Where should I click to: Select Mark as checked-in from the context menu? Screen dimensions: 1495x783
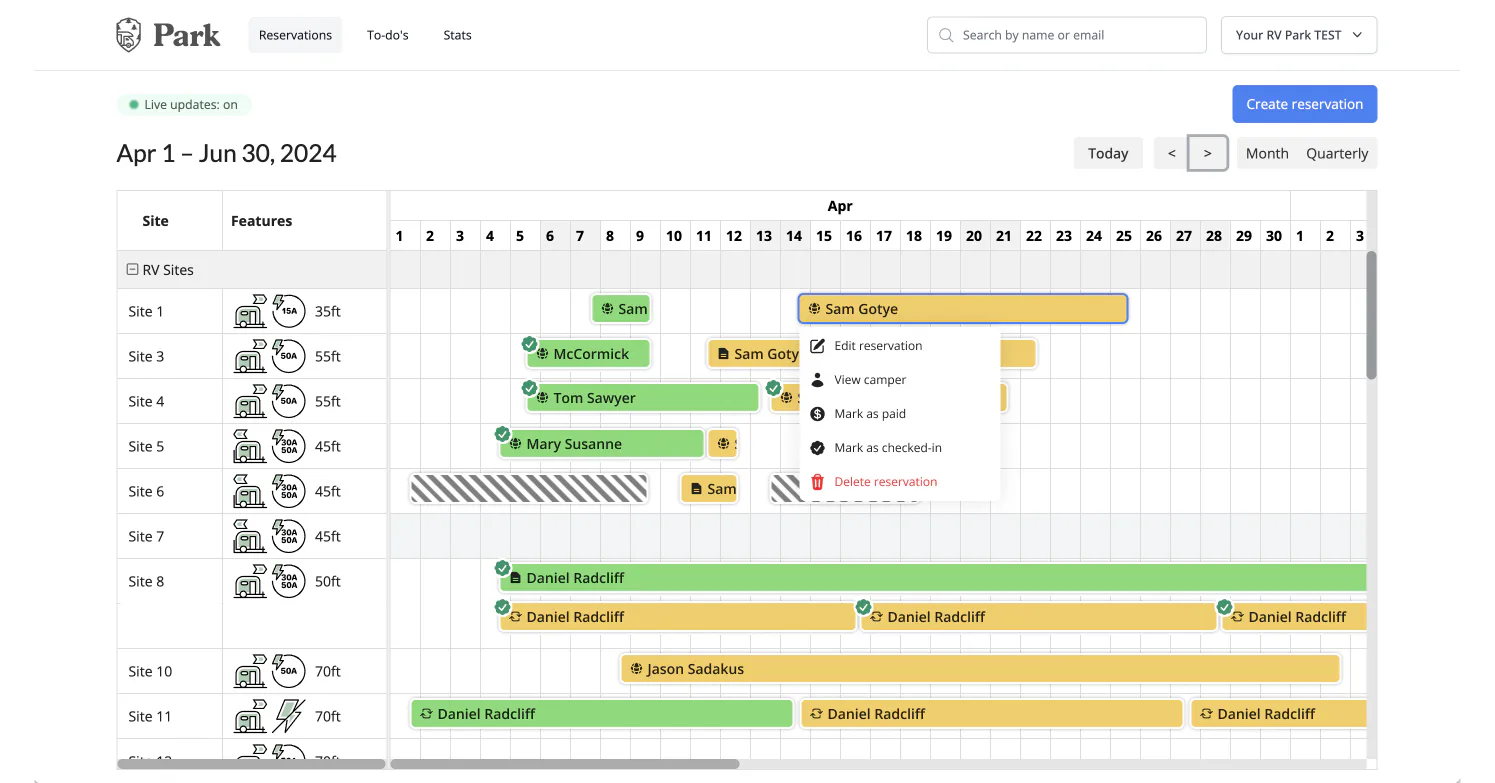coord(888,447)
